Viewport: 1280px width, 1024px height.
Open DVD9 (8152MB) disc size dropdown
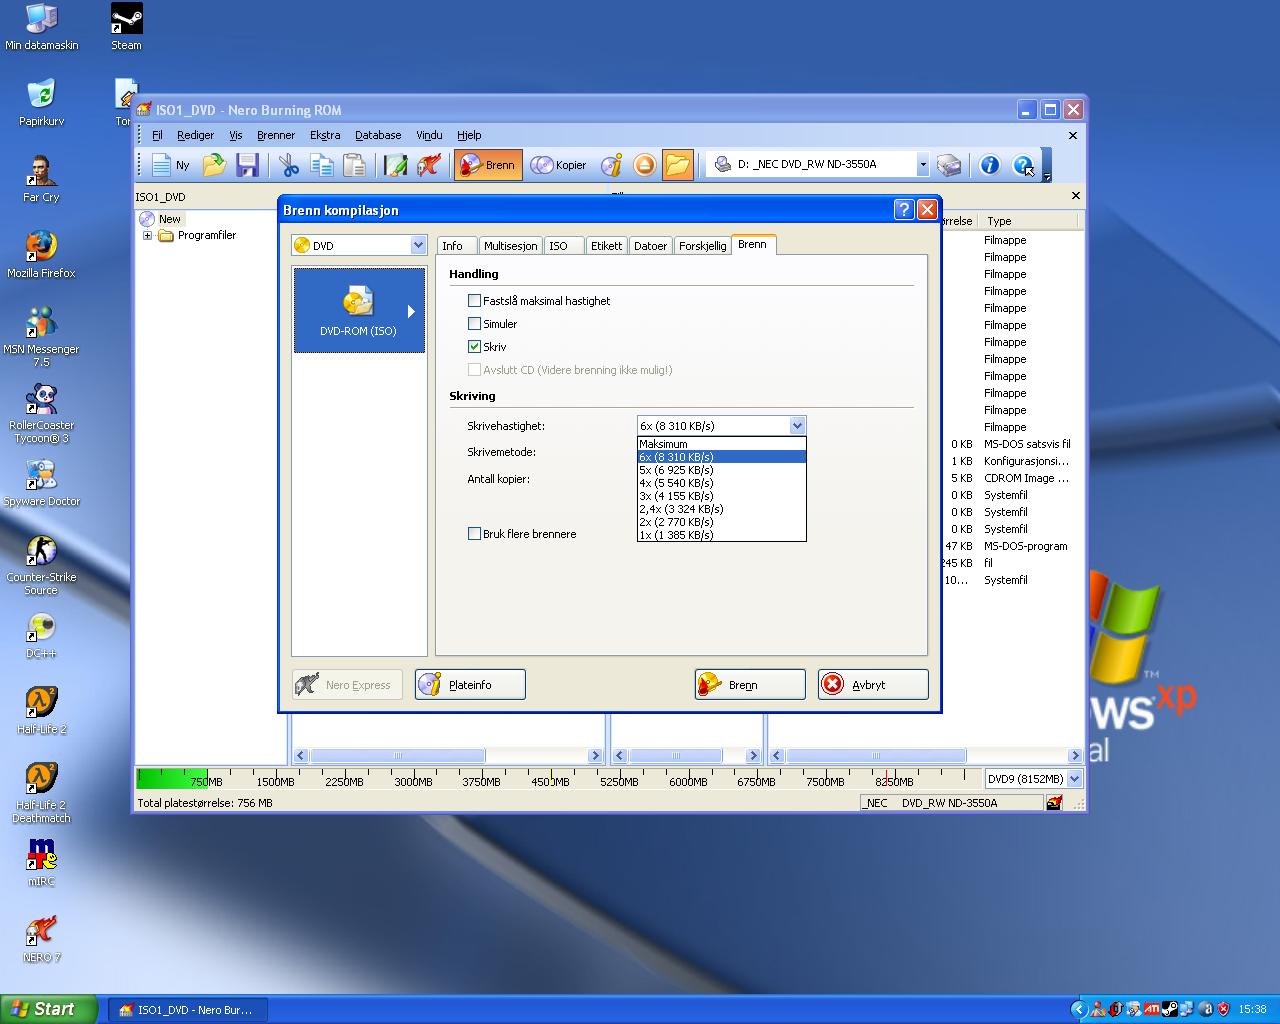(1075, 778)
